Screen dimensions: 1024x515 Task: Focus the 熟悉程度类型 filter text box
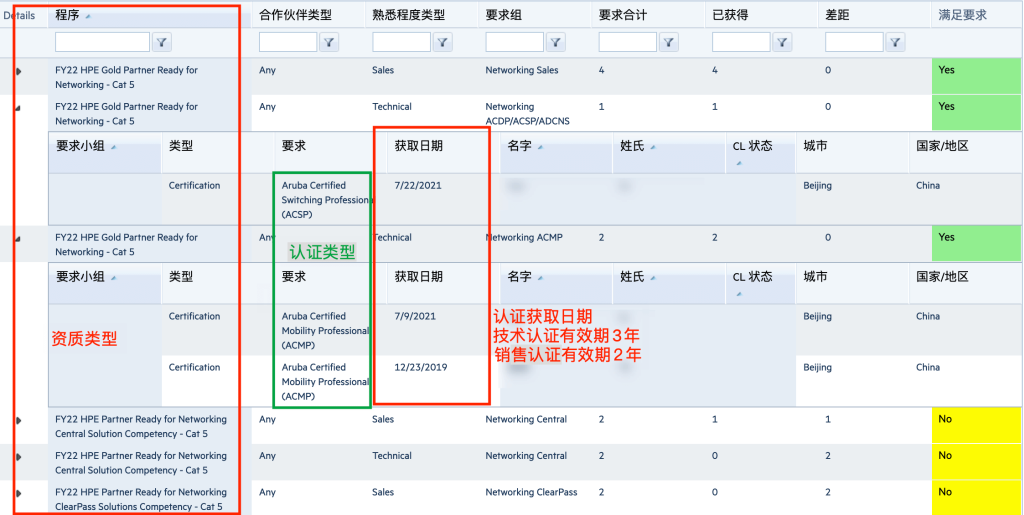tap(402, 42)
